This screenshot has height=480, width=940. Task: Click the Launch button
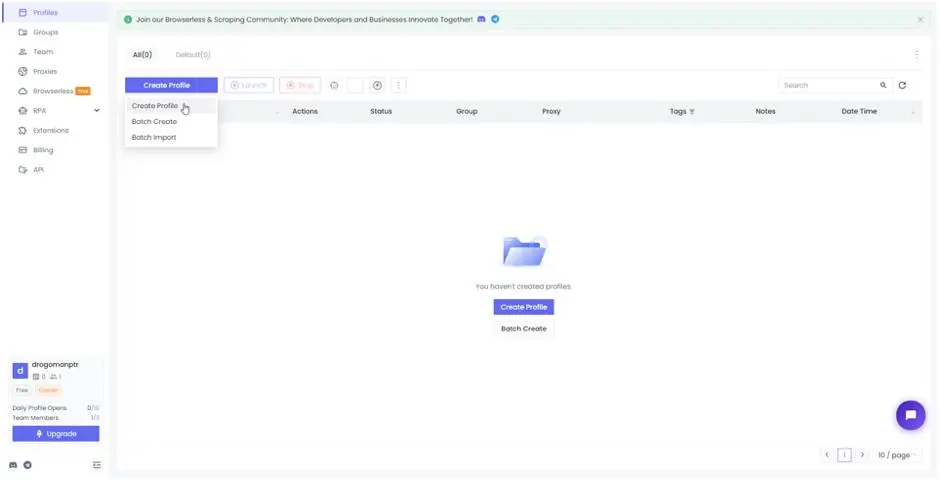point(249,85)
